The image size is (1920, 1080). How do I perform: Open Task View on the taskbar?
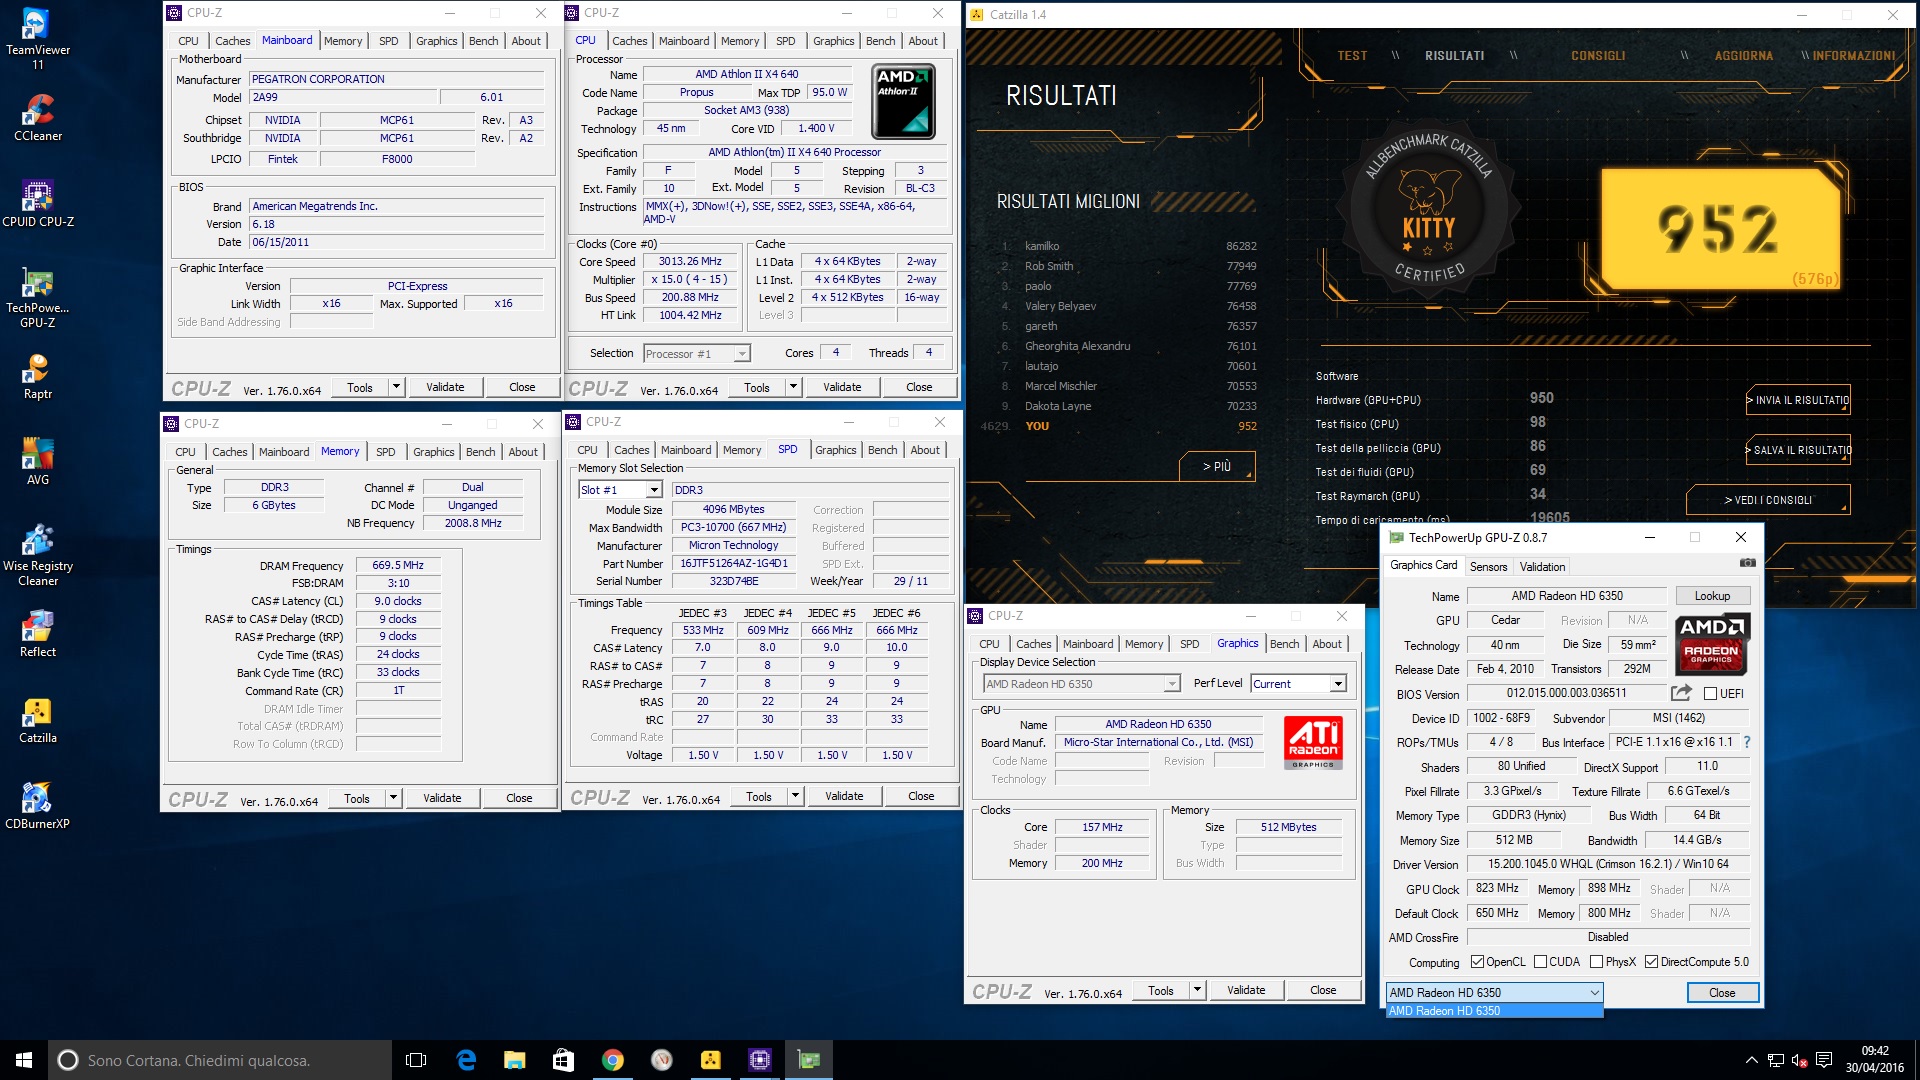click(x=416, y=1060)
